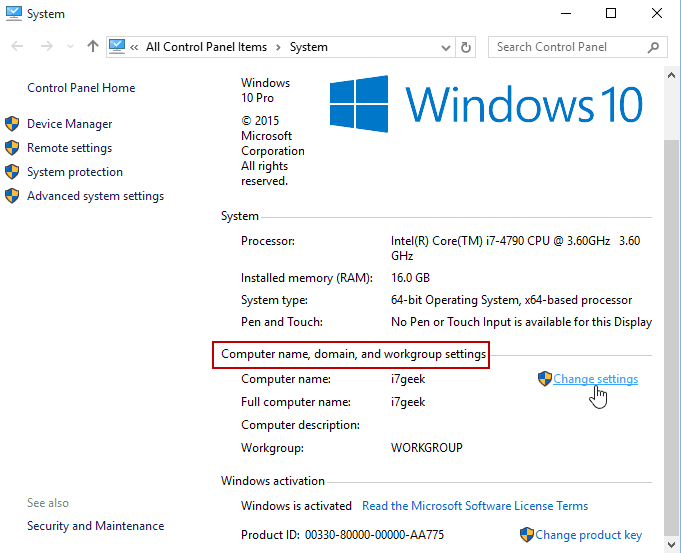Maximize the System window

611,13
